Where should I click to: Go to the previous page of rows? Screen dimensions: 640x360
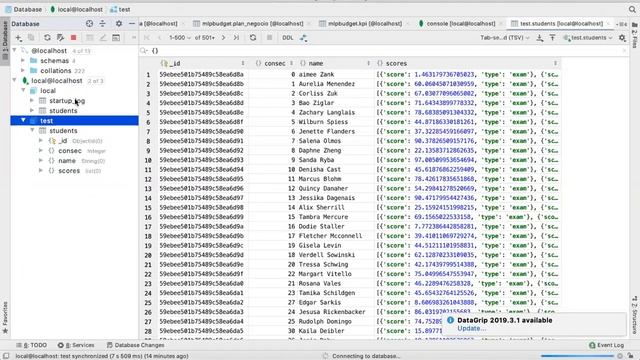pos(159,38)
